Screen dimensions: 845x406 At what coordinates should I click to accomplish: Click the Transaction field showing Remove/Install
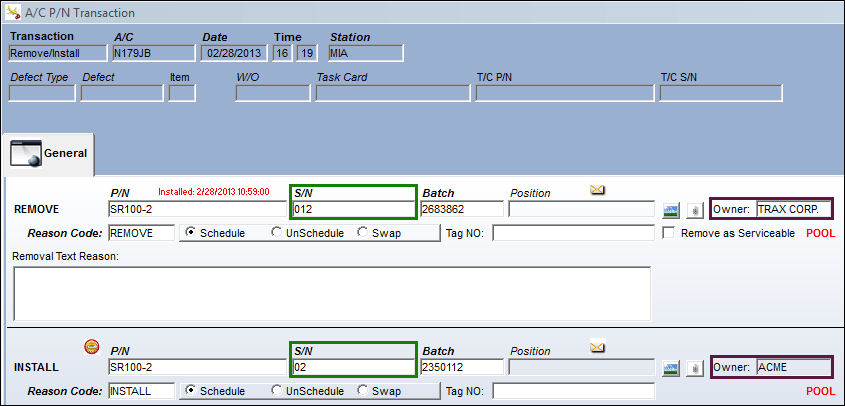click(58, 53)
